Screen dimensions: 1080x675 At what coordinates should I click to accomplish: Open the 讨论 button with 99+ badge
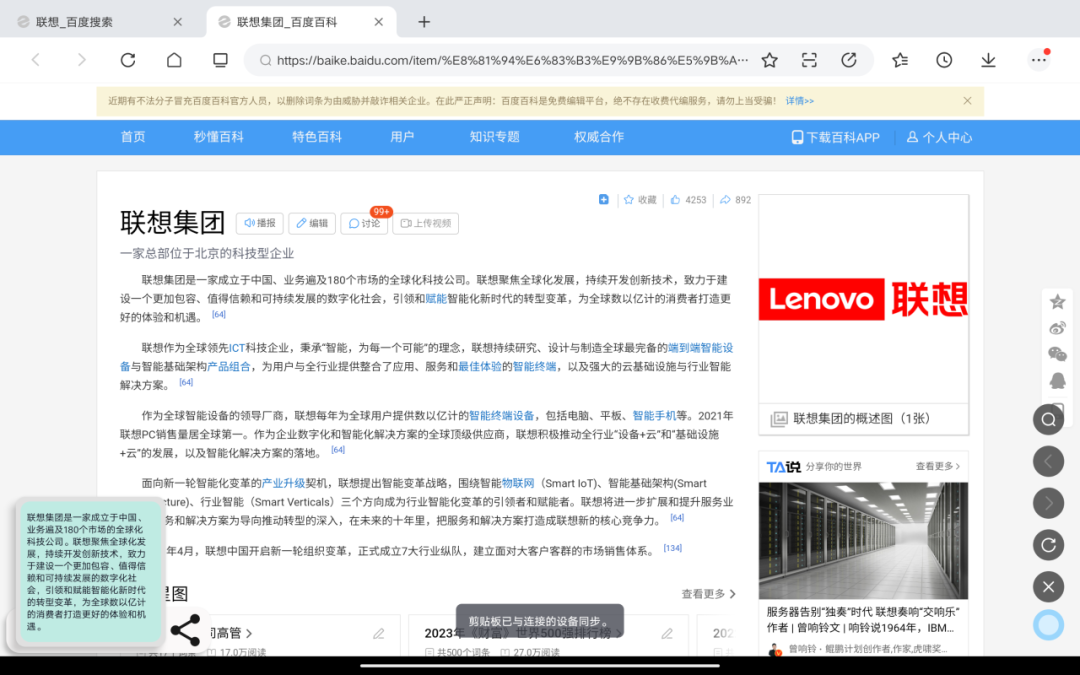(x=364, y=223)
